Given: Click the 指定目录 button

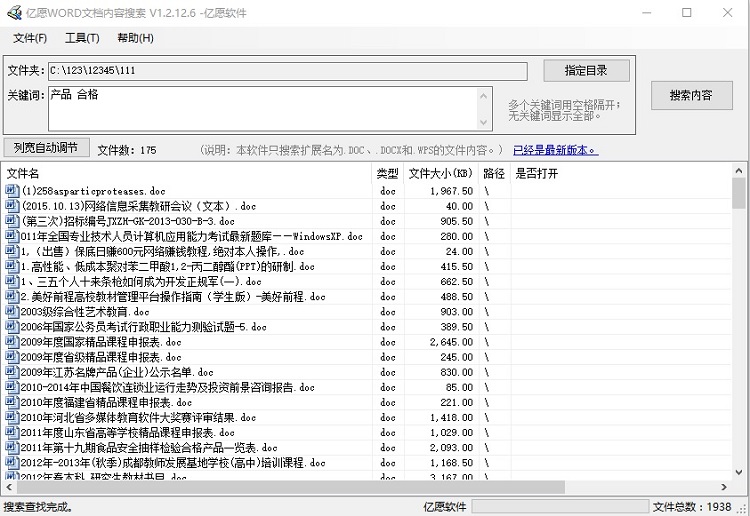Looking at the screenshot, I should point(586,71).
